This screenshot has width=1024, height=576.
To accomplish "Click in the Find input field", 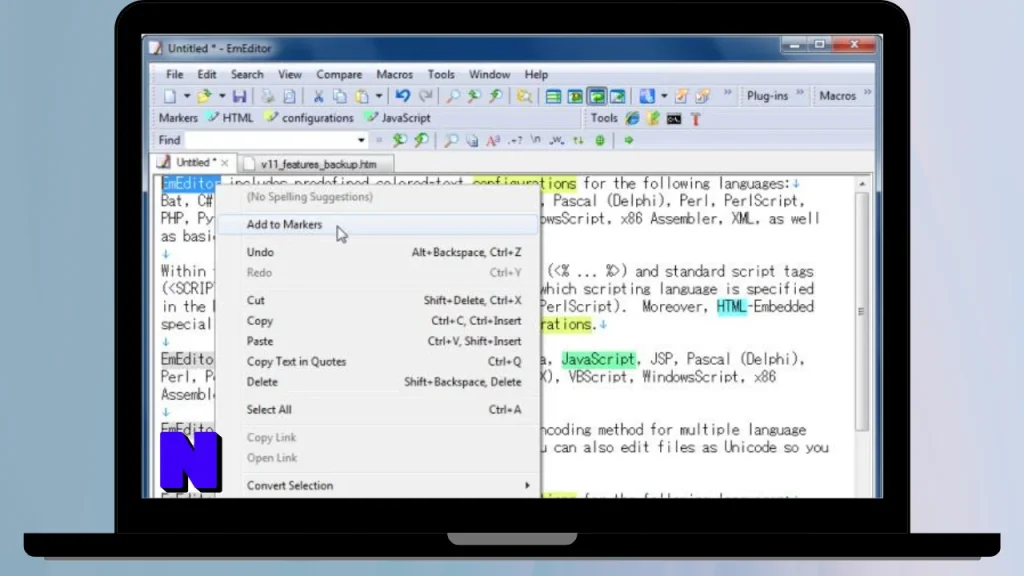I will (x=270, y=140).
